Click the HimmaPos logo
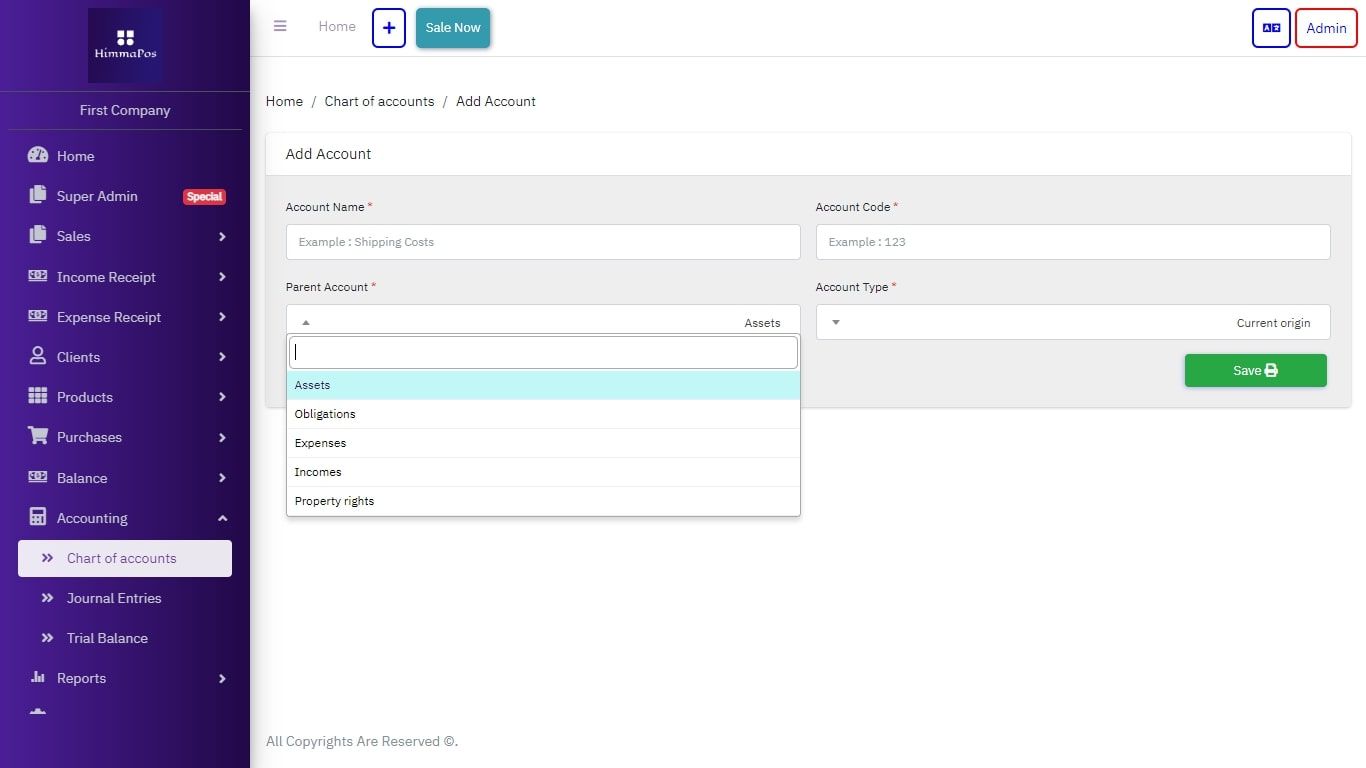This screenshot has width=1366, height=768. coord(125,46)
